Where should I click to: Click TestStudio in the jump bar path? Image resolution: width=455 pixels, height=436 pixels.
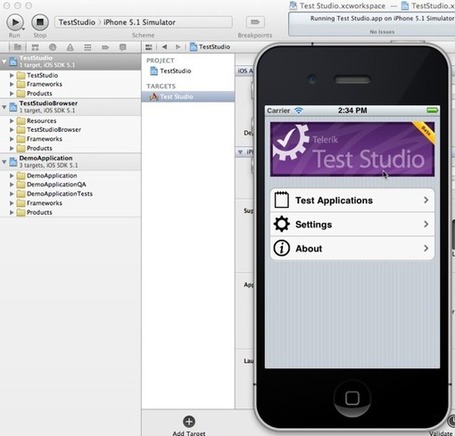pos(210,47)
